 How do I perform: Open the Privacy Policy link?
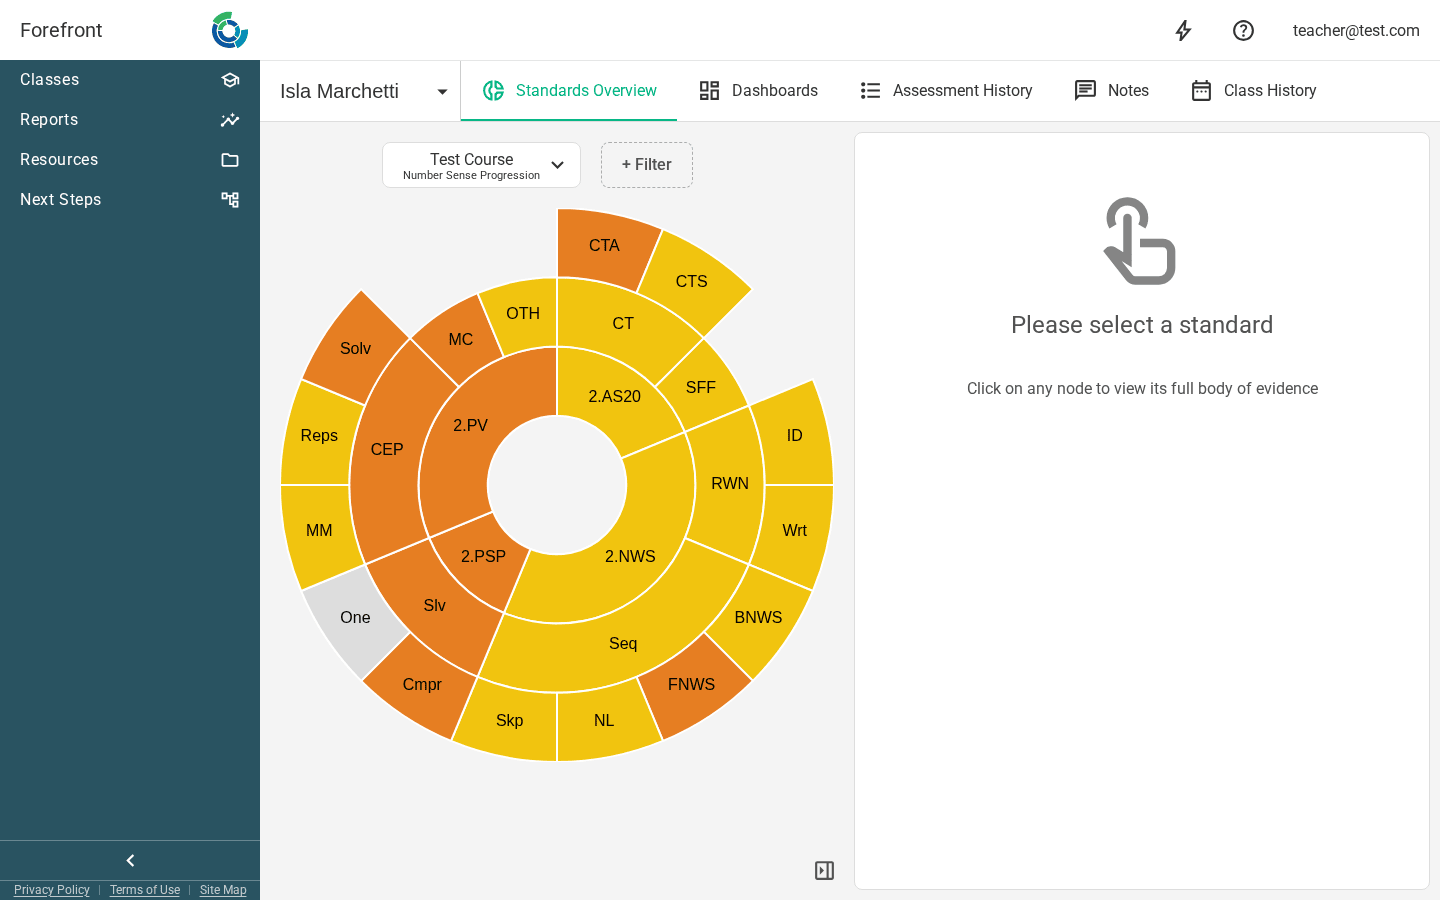pos(52,890)
